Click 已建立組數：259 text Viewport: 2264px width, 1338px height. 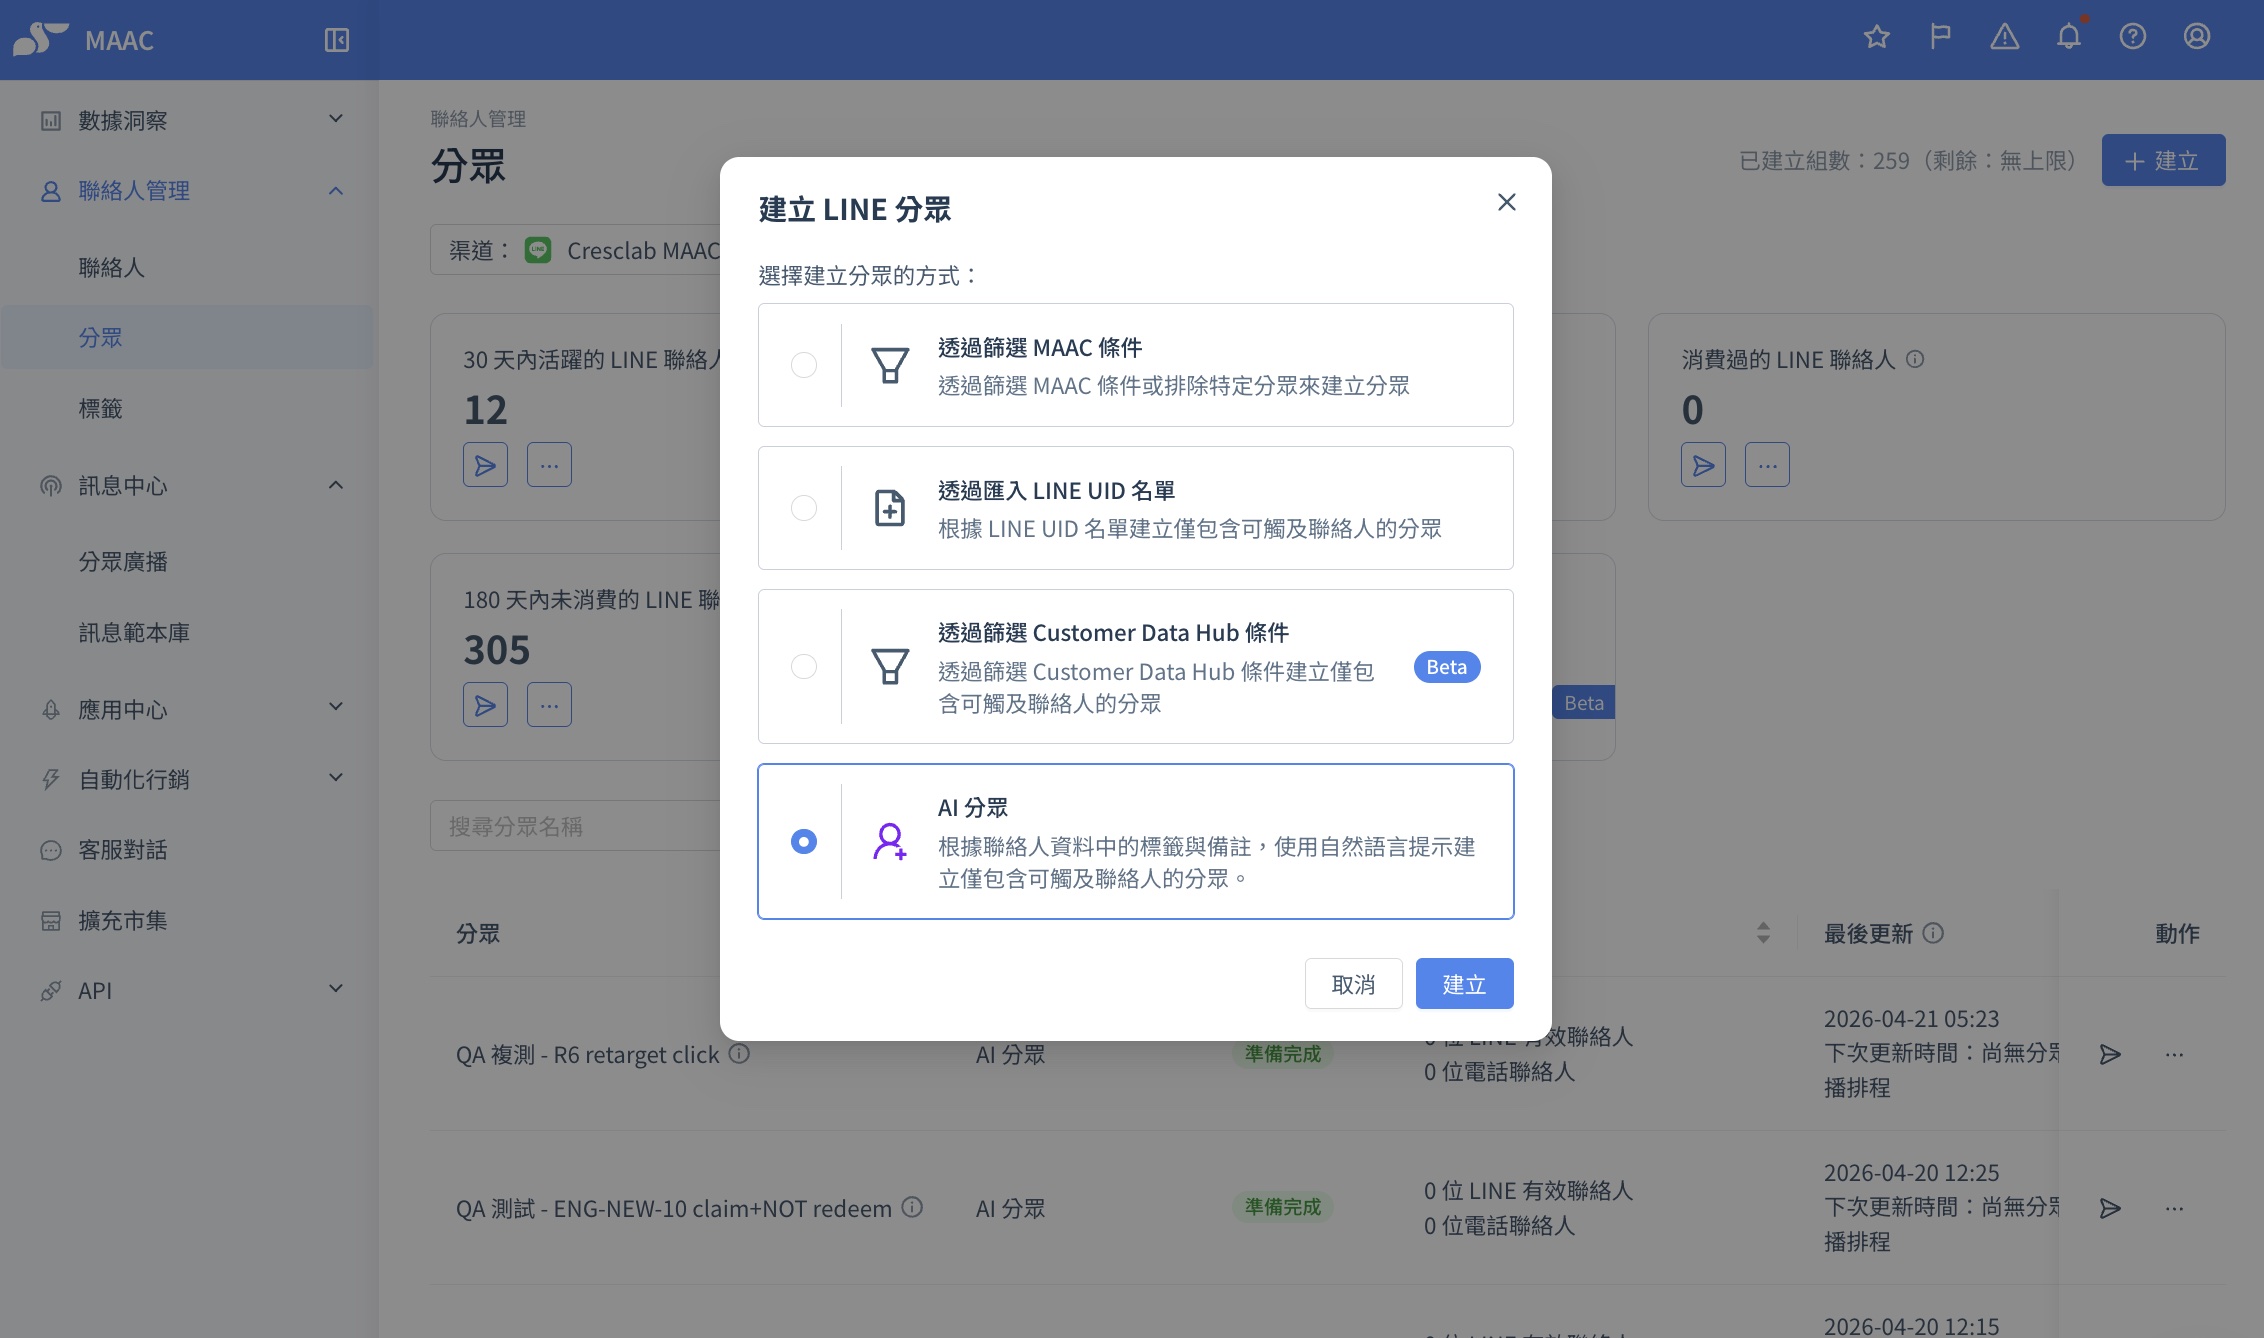(x=1825, y=160)
